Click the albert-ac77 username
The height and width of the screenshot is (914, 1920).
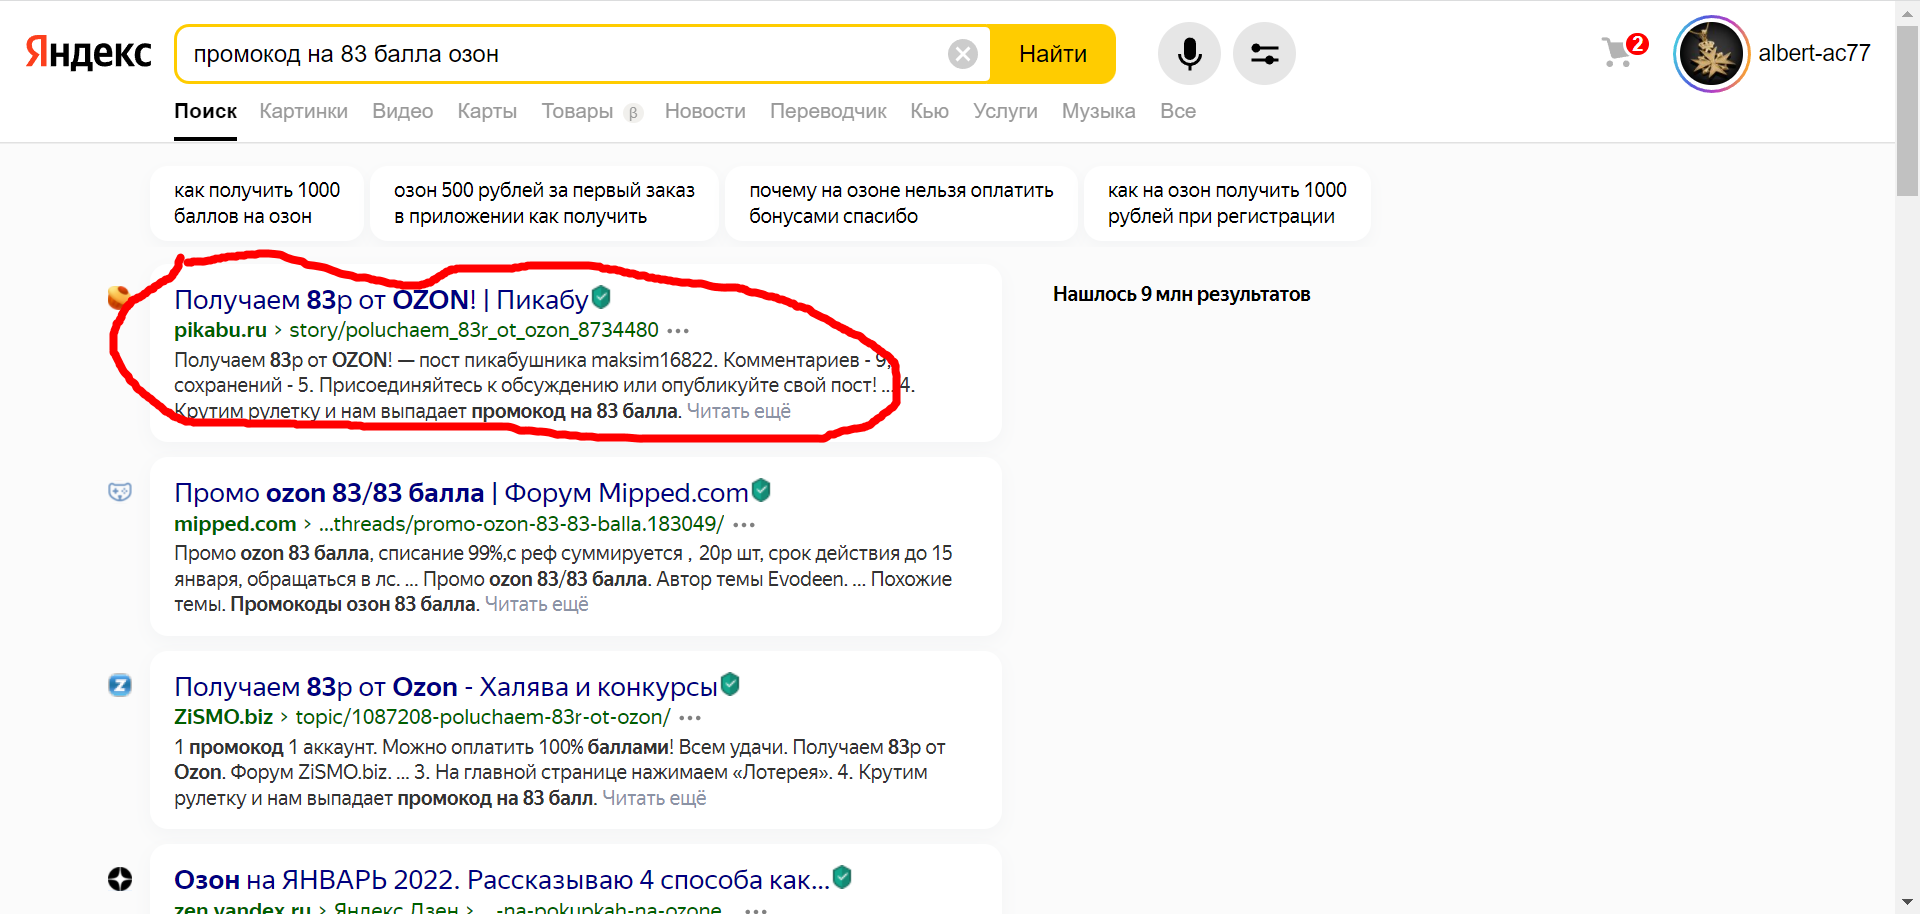1814,53
